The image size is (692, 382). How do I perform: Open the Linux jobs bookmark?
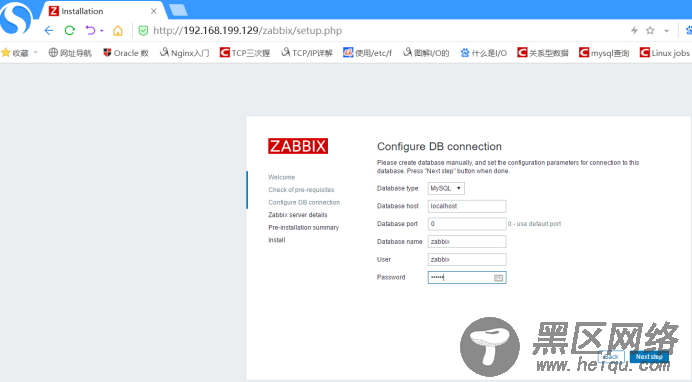click(664, 53)
